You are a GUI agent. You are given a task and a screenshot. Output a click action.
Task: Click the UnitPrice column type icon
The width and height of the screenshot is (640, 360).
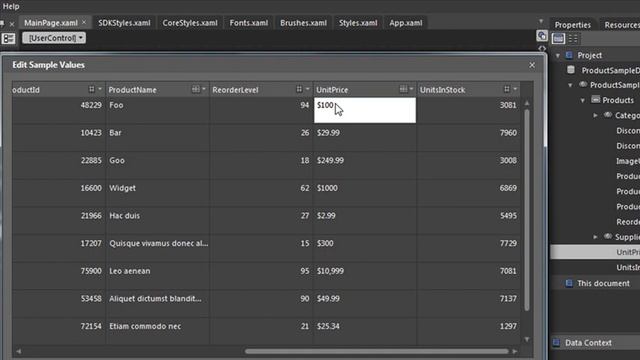pos(403,89)
